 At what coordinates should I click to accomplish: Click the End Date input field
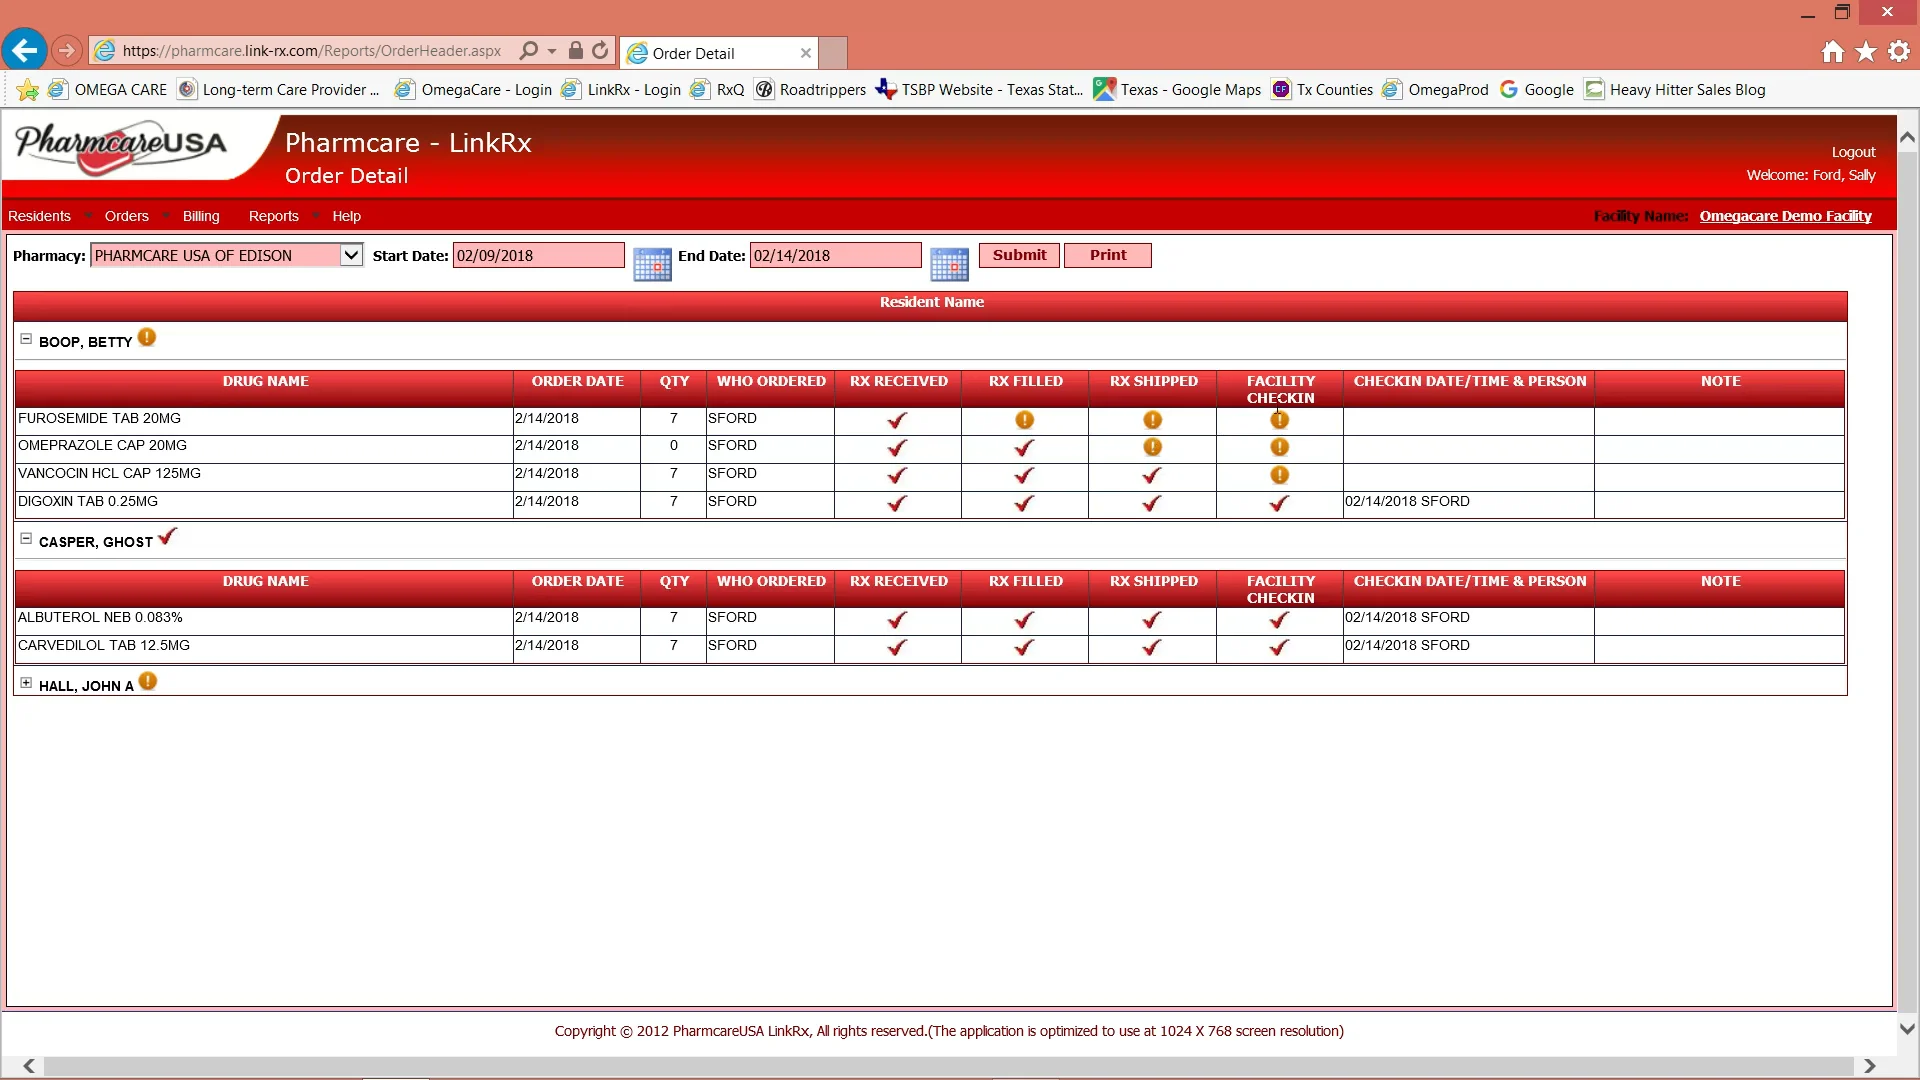click(x=836, y=255)
